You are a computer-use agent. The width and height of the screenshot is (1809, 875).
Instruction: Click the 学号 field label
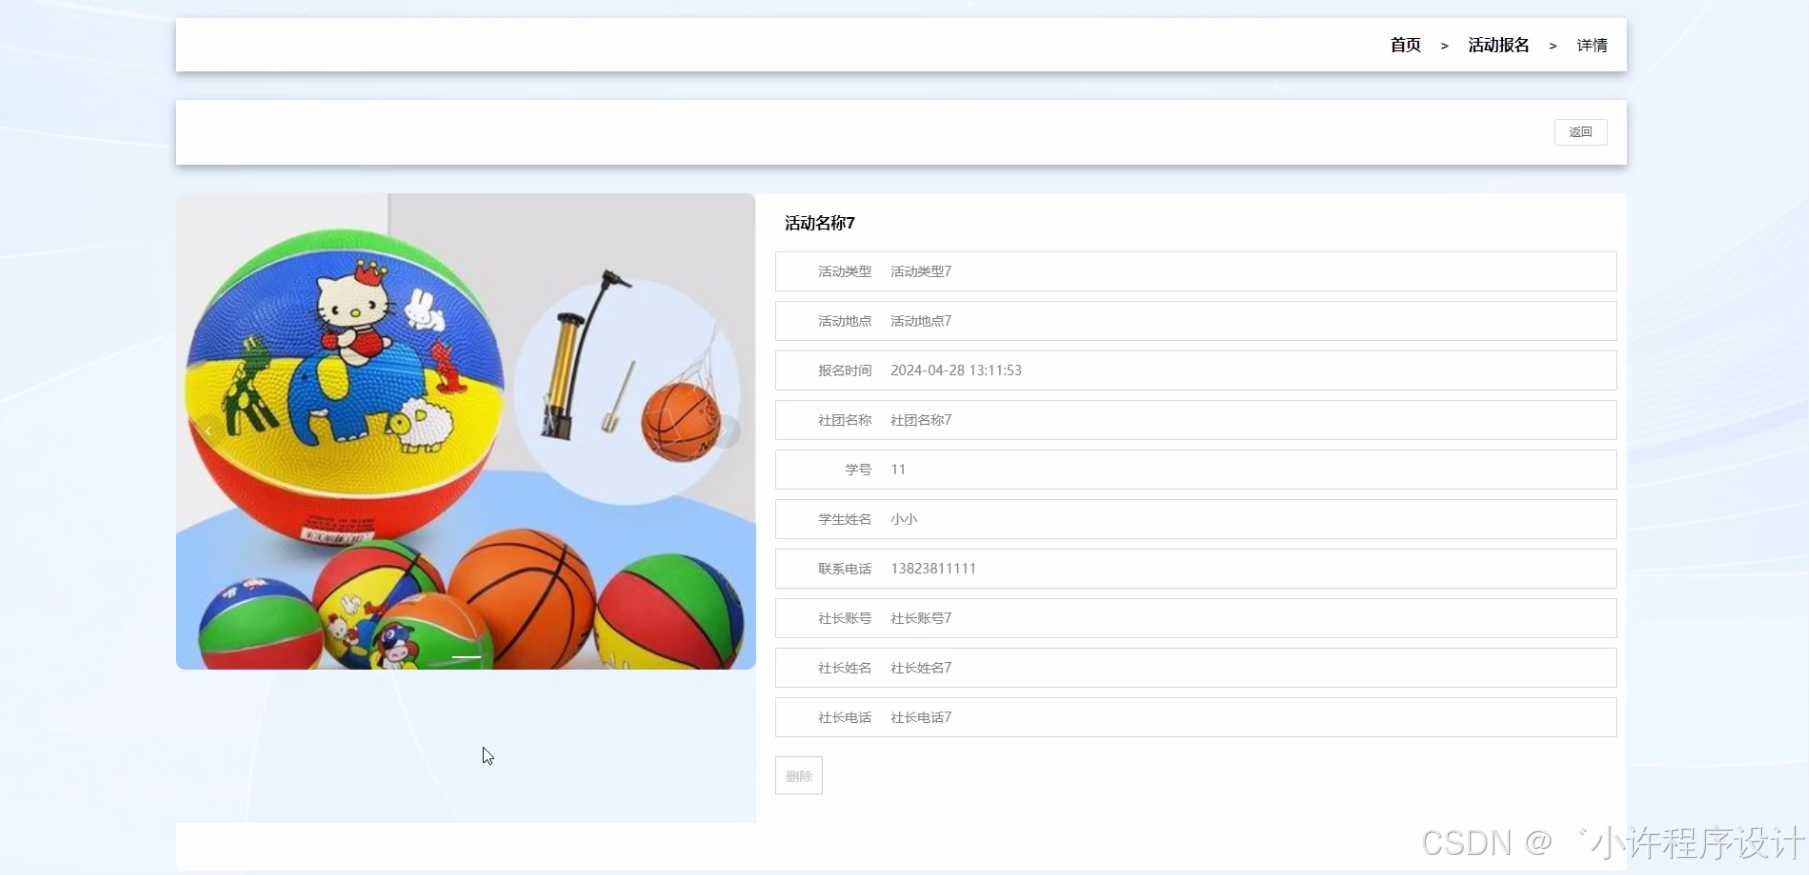coord(858,469)
